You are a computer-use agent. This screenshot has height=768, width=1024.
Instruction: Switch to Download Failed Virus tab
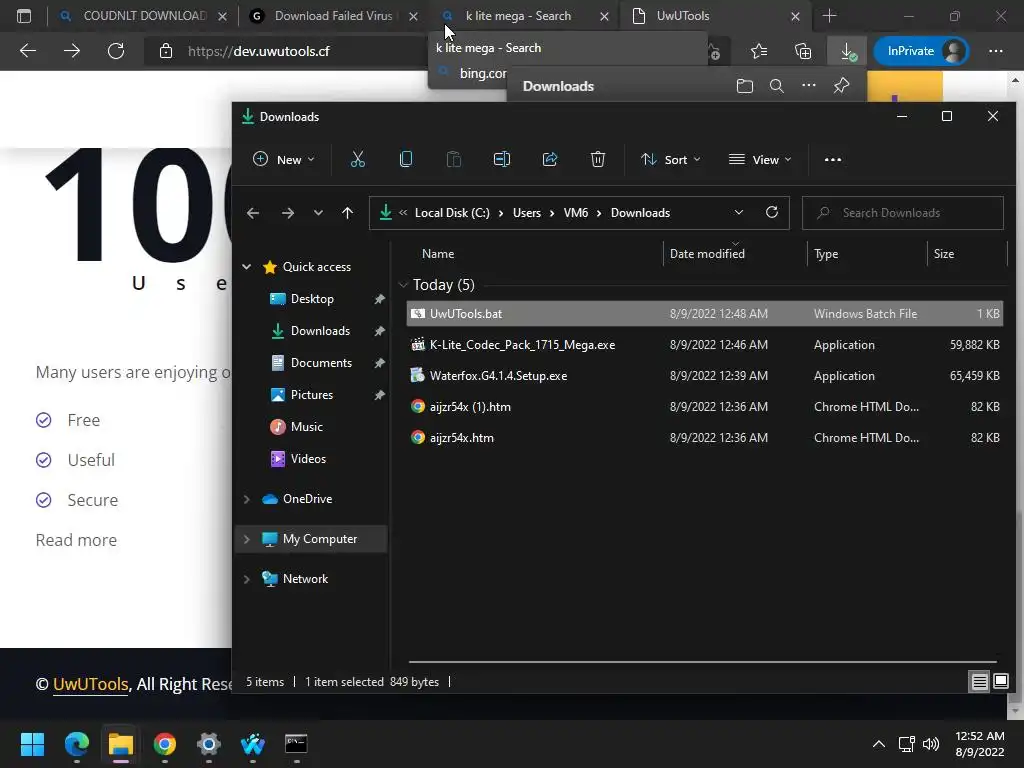(x=333, y=16)
